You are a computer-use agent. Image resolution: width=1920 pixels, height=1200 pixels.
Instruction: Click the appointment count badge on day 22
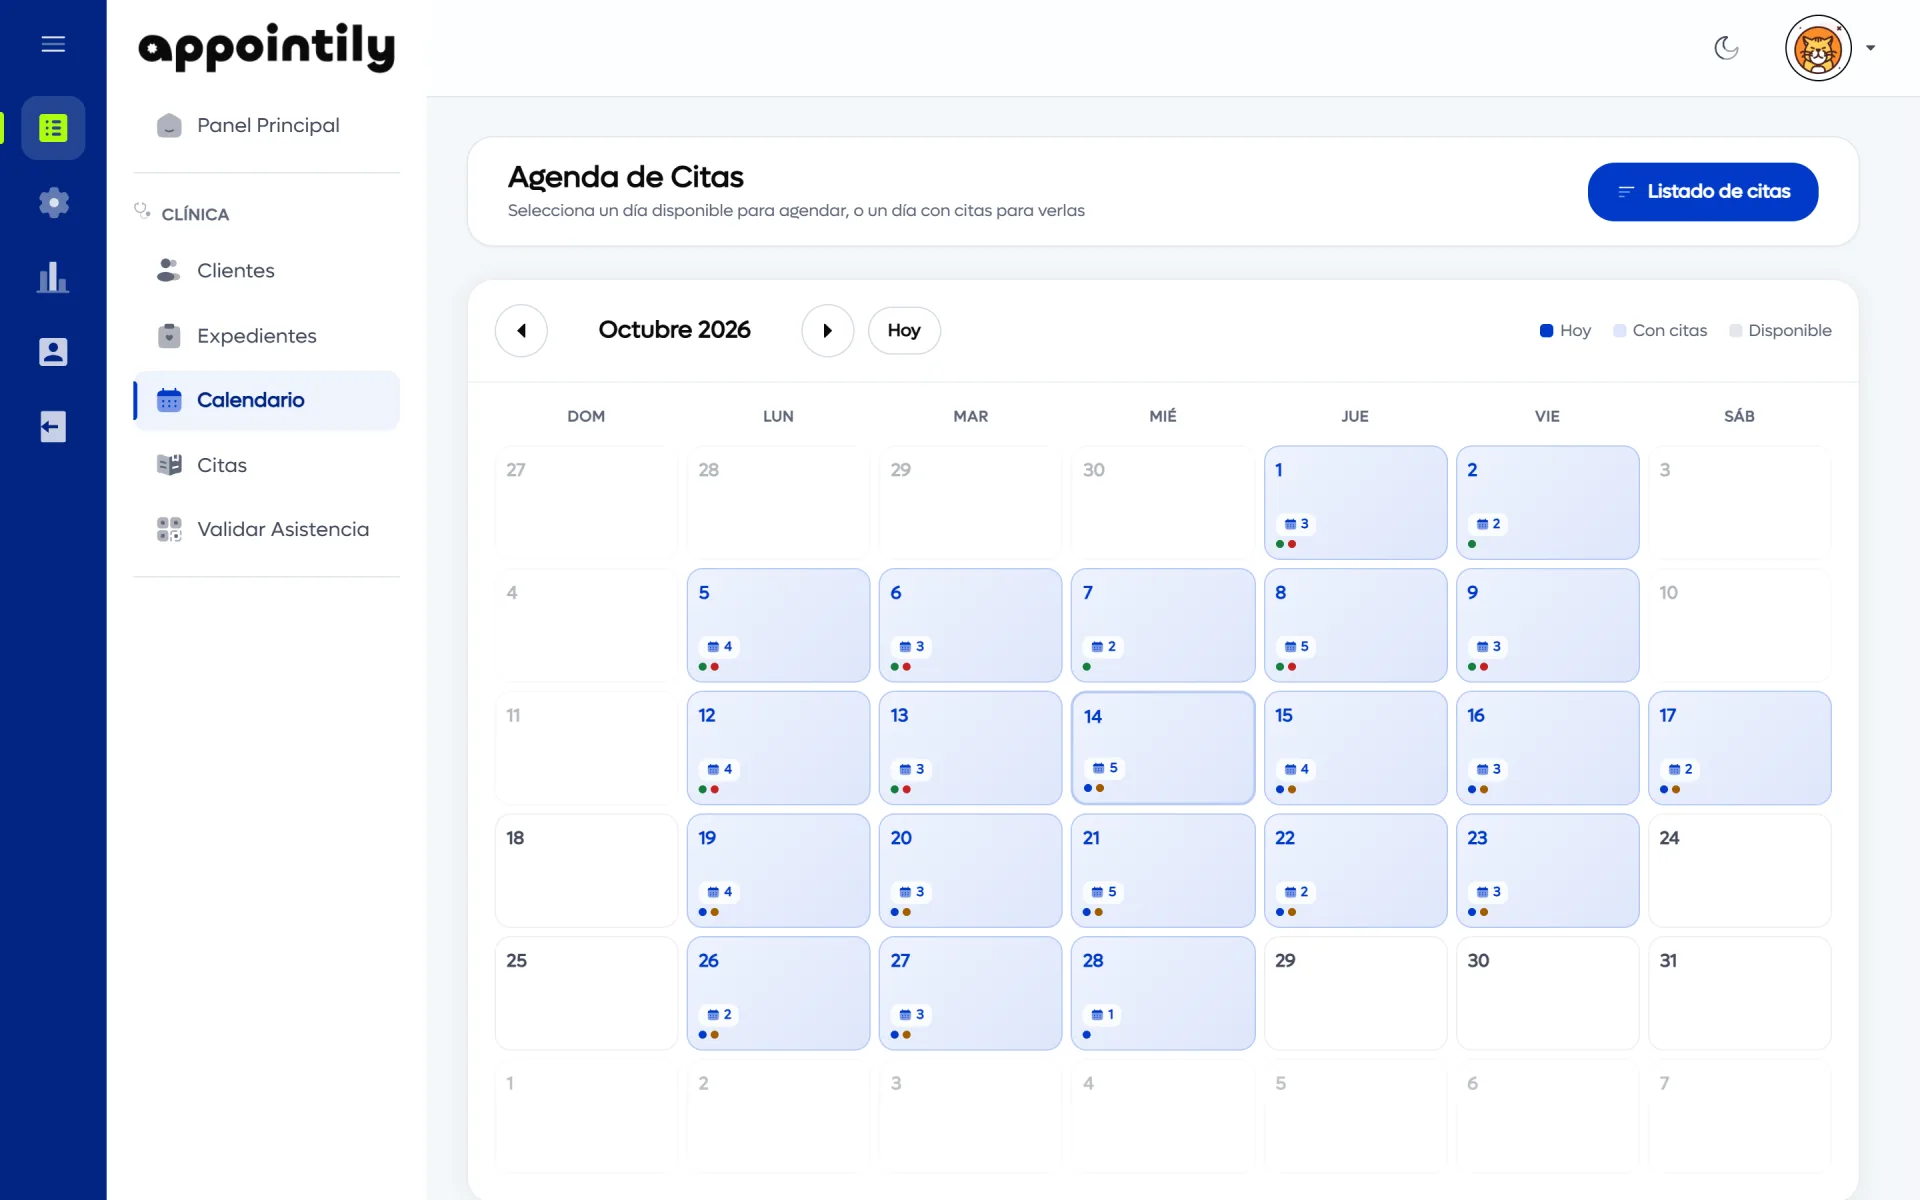click(1297, 892)
